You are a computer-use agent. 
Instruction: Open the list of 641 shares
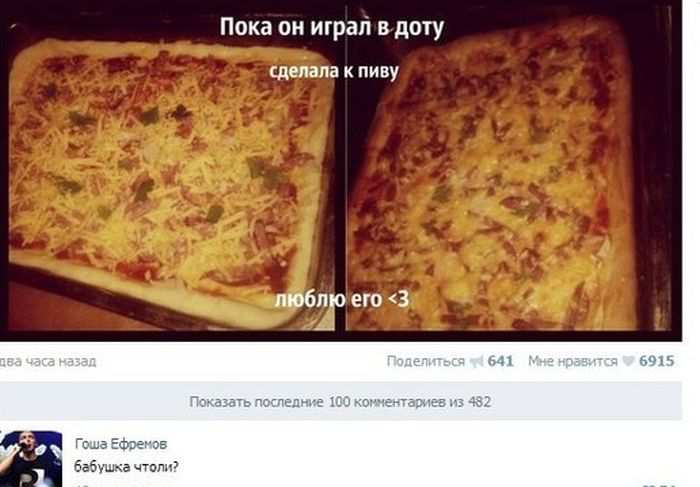coord(500,361)
